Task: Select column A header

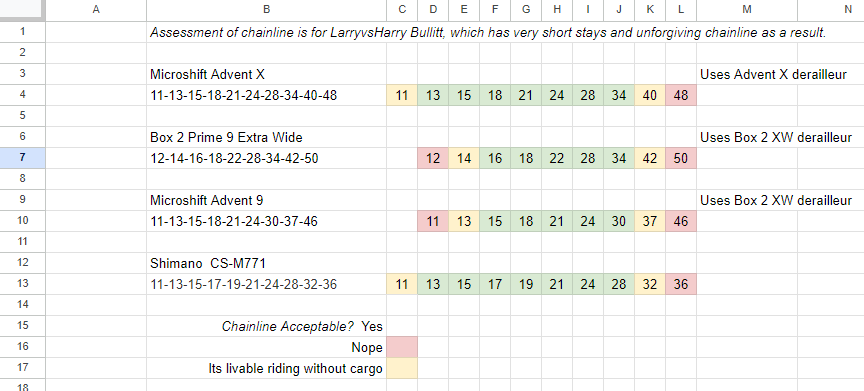Action: (96, 9)
